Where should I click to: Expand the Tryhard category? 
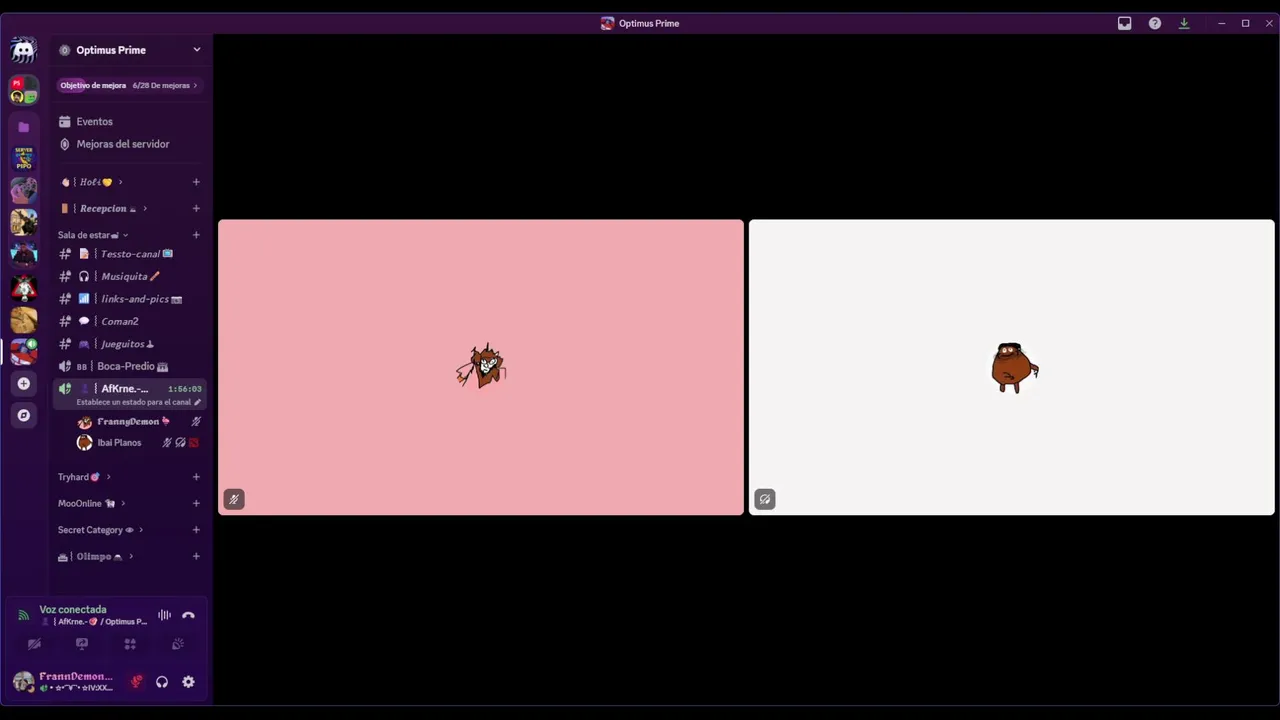click(x=84, y=477)
